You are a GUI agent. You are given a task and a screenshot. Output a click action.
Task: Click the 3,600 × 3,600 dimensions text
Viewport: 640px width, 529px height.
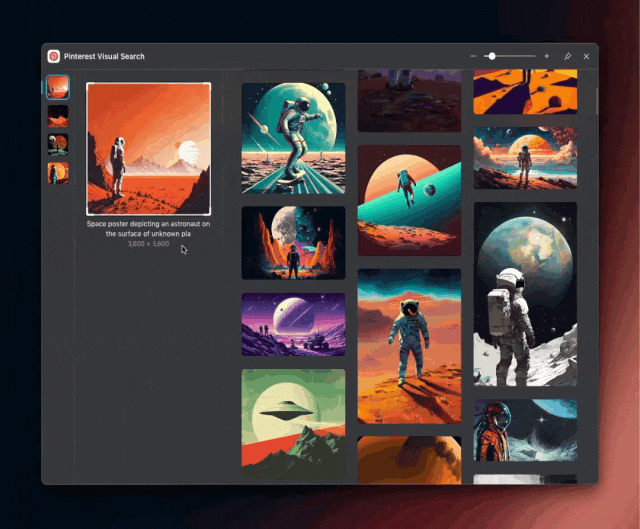pyautogui.click(x=148, y=244)
